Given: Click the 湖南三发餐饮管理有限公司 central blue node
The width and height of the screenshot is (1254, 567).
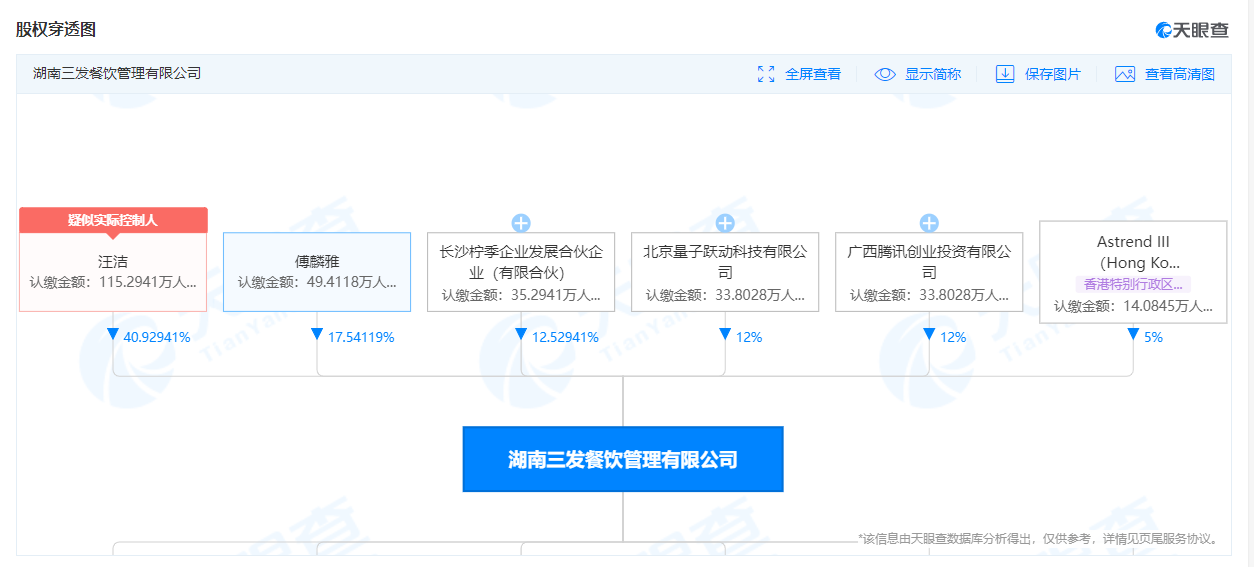Looking at the screenshot, I should coord(622,460).
